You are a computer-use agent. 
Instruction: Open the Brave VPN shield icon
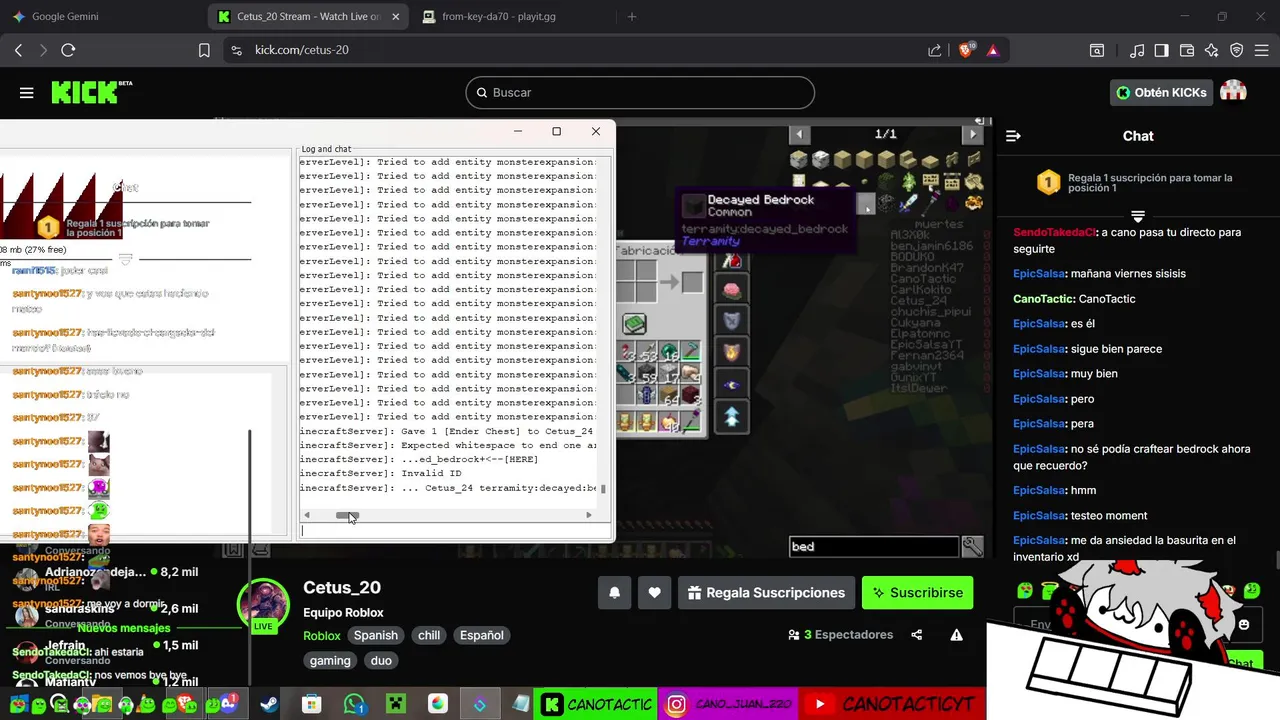click(x=1237, y=50)
